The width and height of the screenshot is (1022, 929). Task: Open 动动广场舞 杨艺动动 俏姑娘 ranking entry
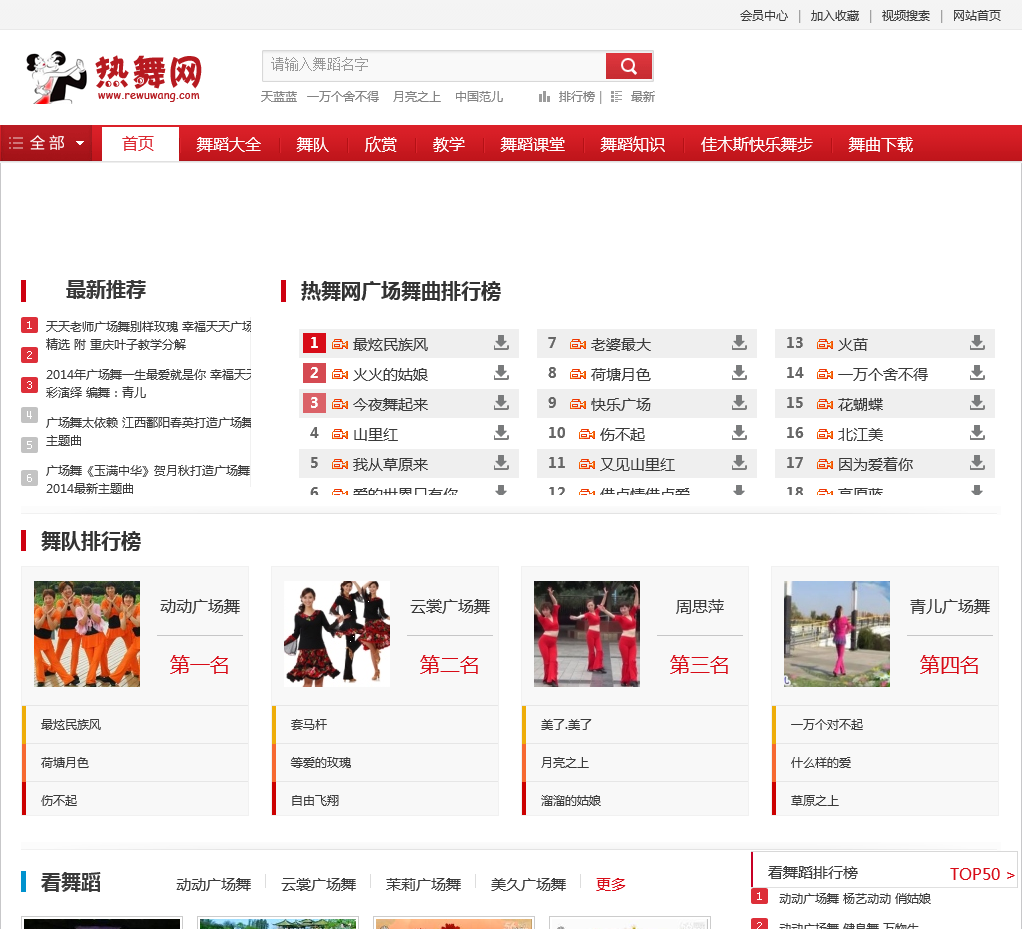[x=854, y=899]
